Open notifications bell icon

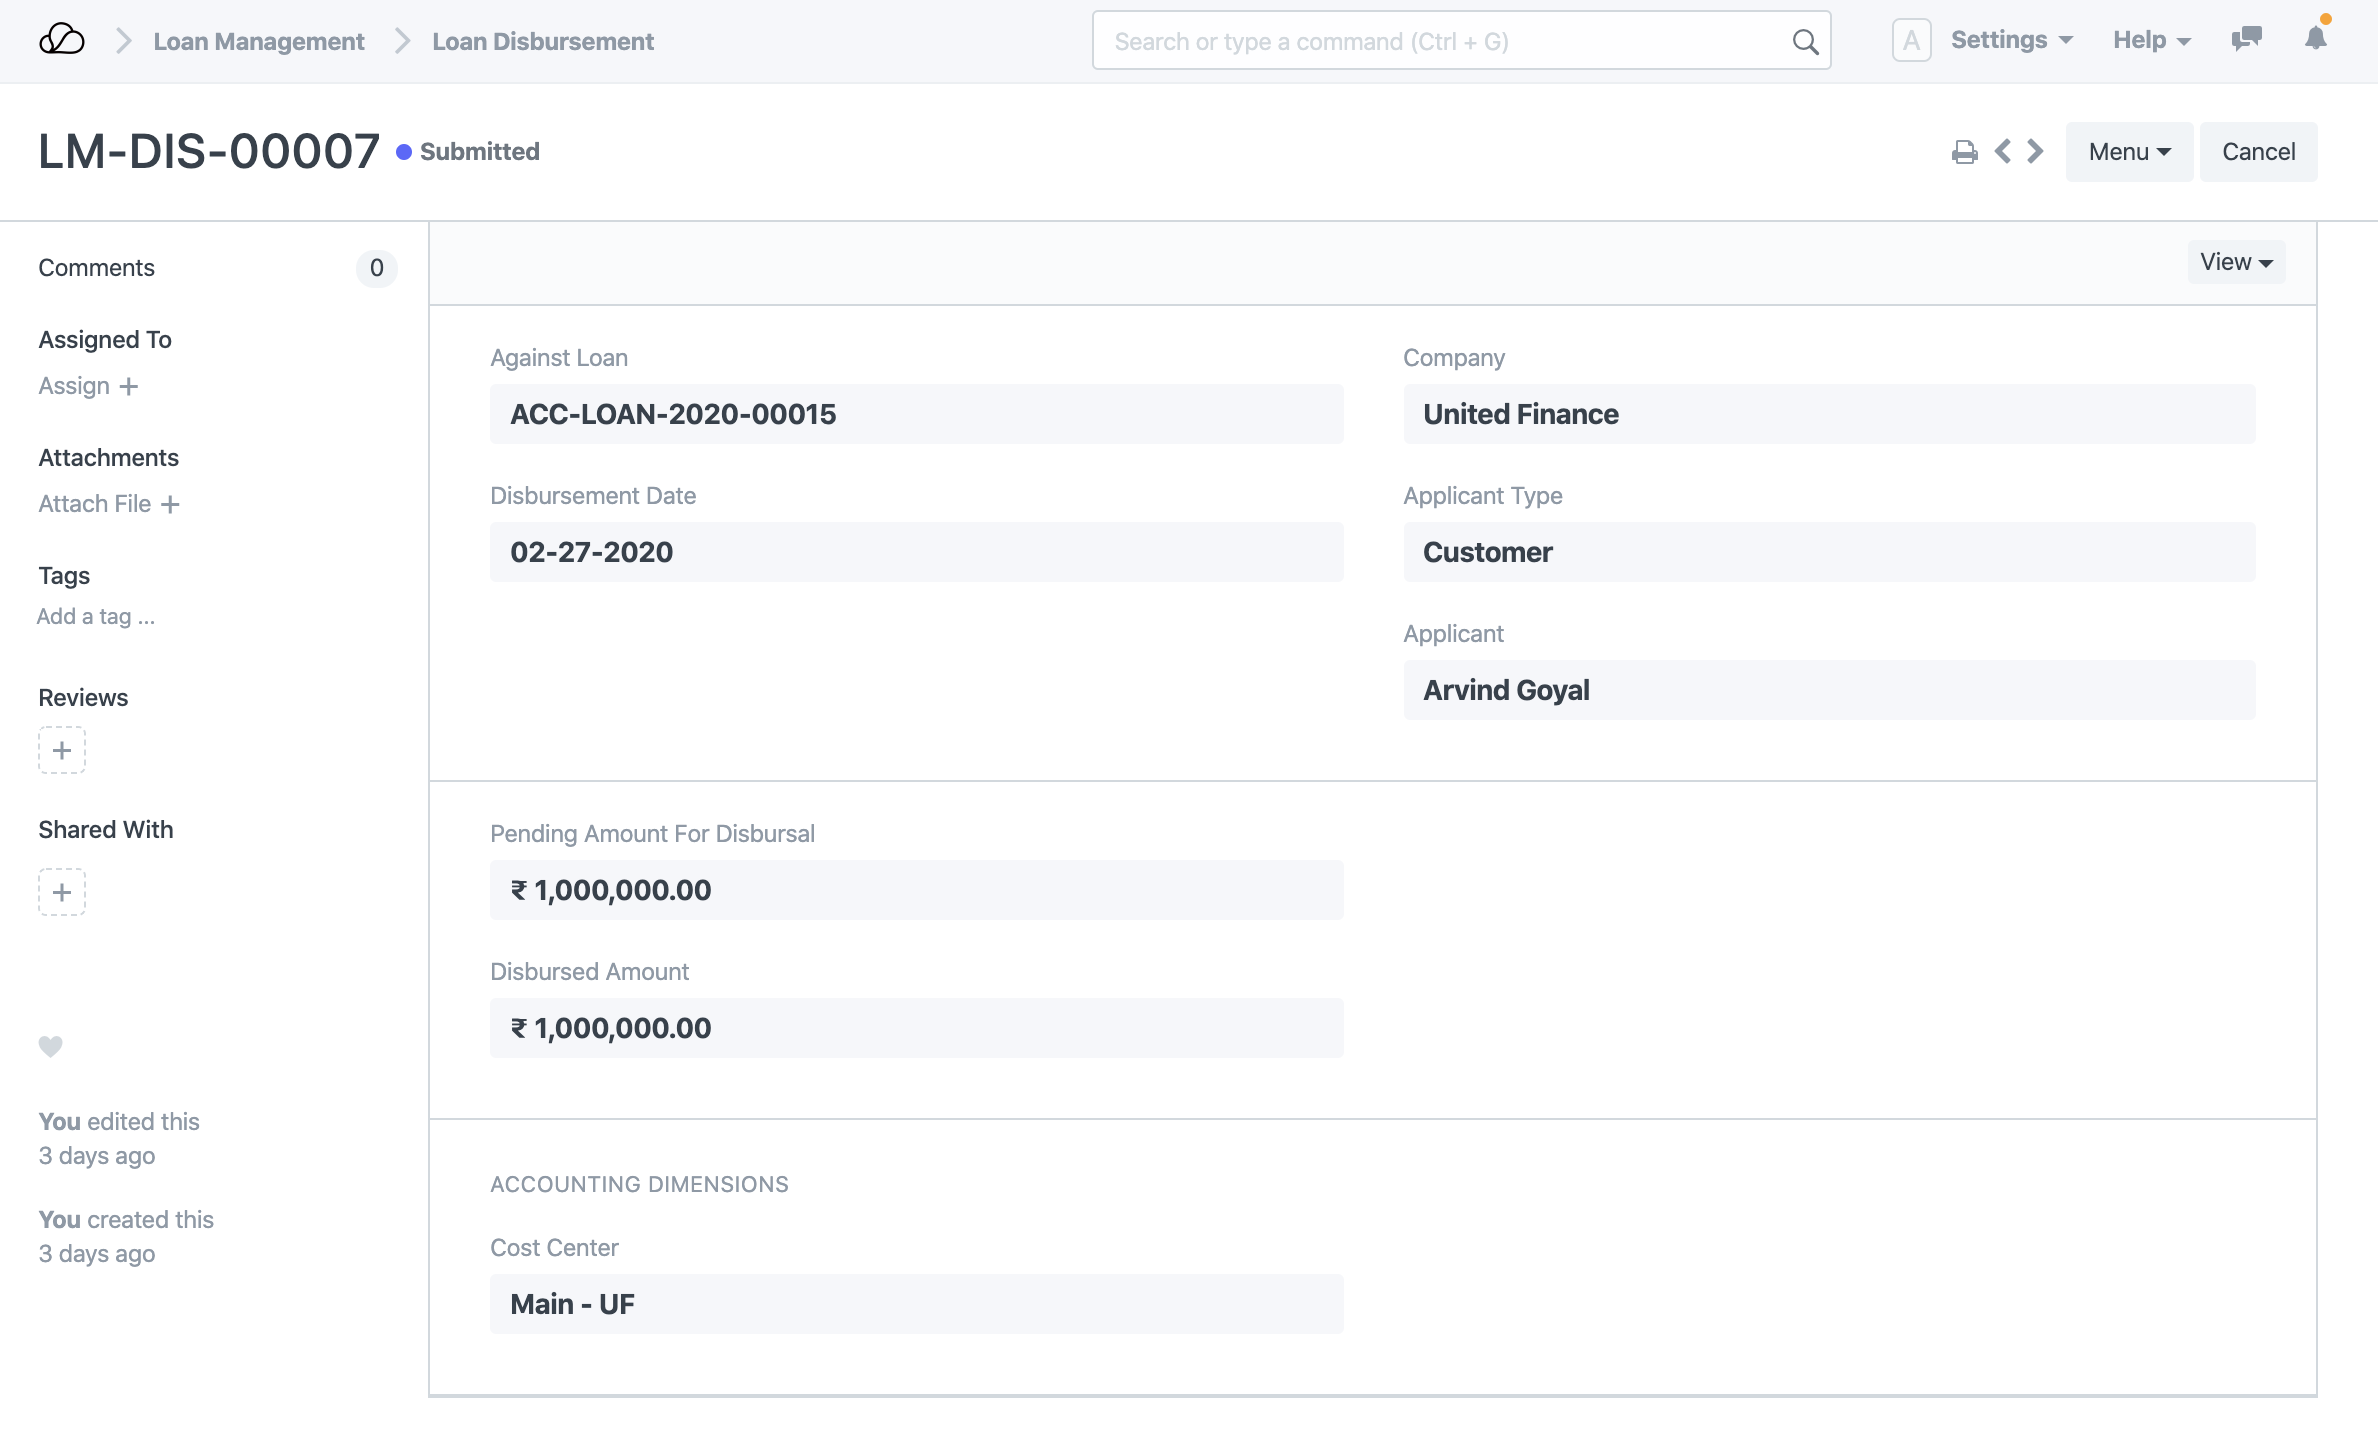pyautogui.click(x=2316, y=38)
